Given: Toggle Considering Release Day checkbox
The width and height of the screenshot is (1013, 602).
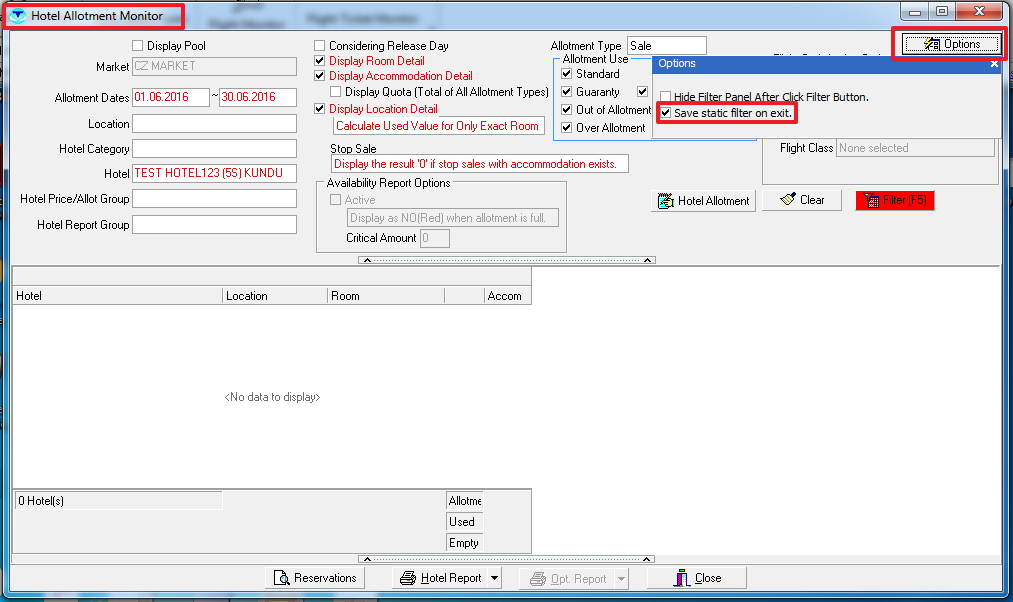Looking at the screenshot, I should pyautogui.click(x=320, y=46).
